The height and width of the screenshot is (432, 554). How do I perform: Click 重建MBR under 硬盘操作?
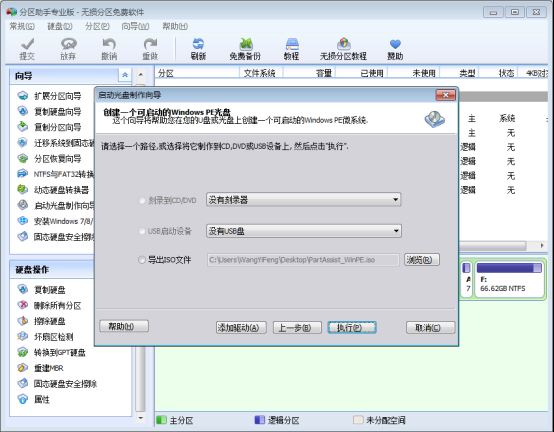pyautogui.click(x=41, y=368)
